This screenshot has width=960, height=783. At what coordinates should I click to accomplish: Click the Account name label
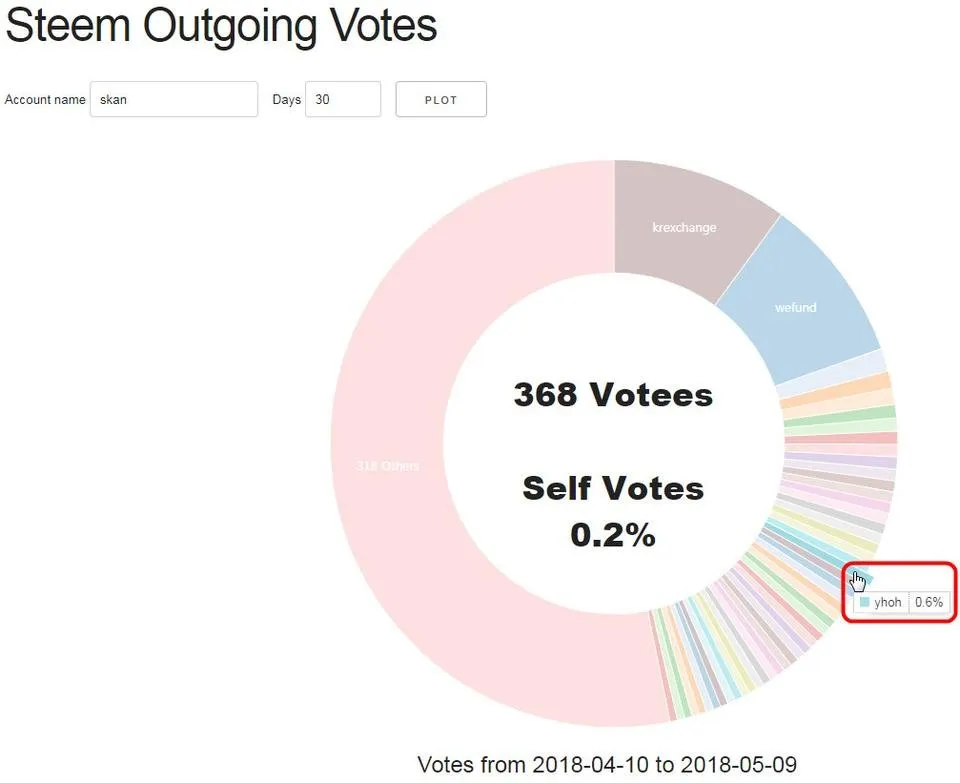[x=45, y=99]
